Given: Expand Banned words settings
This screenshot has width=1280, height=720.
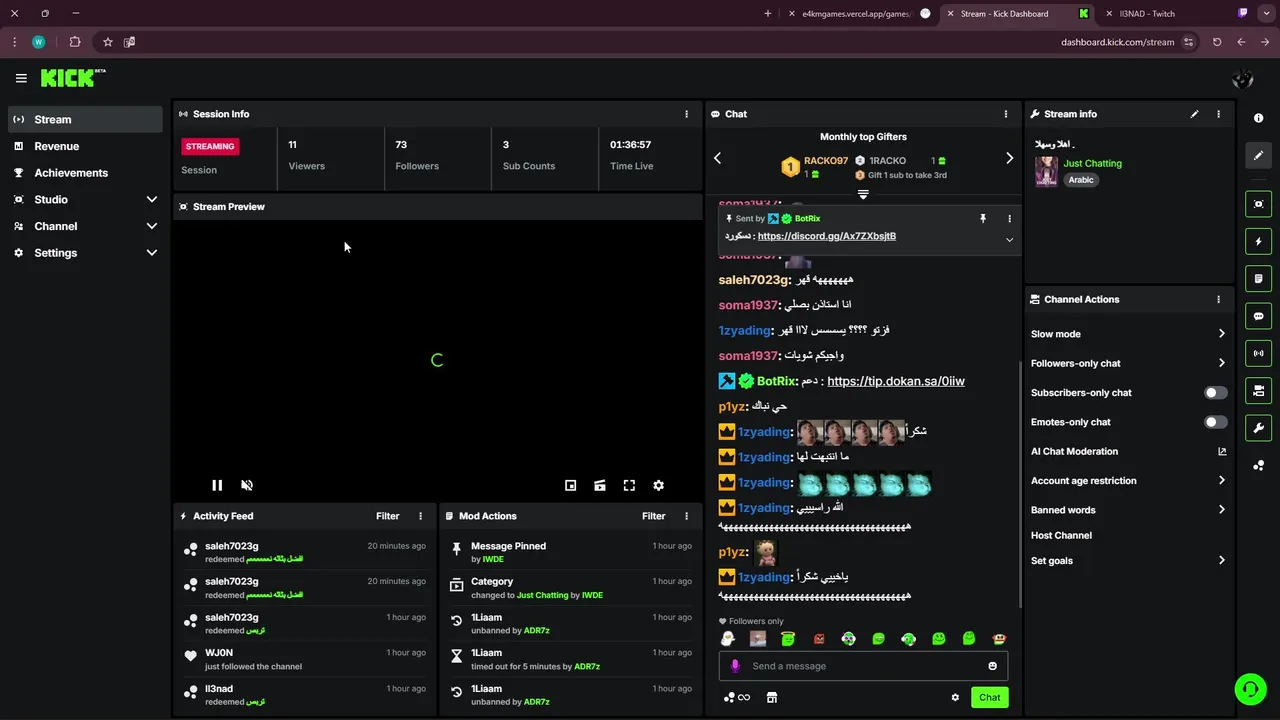Looking at the screenshot, I should pos(1128,510).
